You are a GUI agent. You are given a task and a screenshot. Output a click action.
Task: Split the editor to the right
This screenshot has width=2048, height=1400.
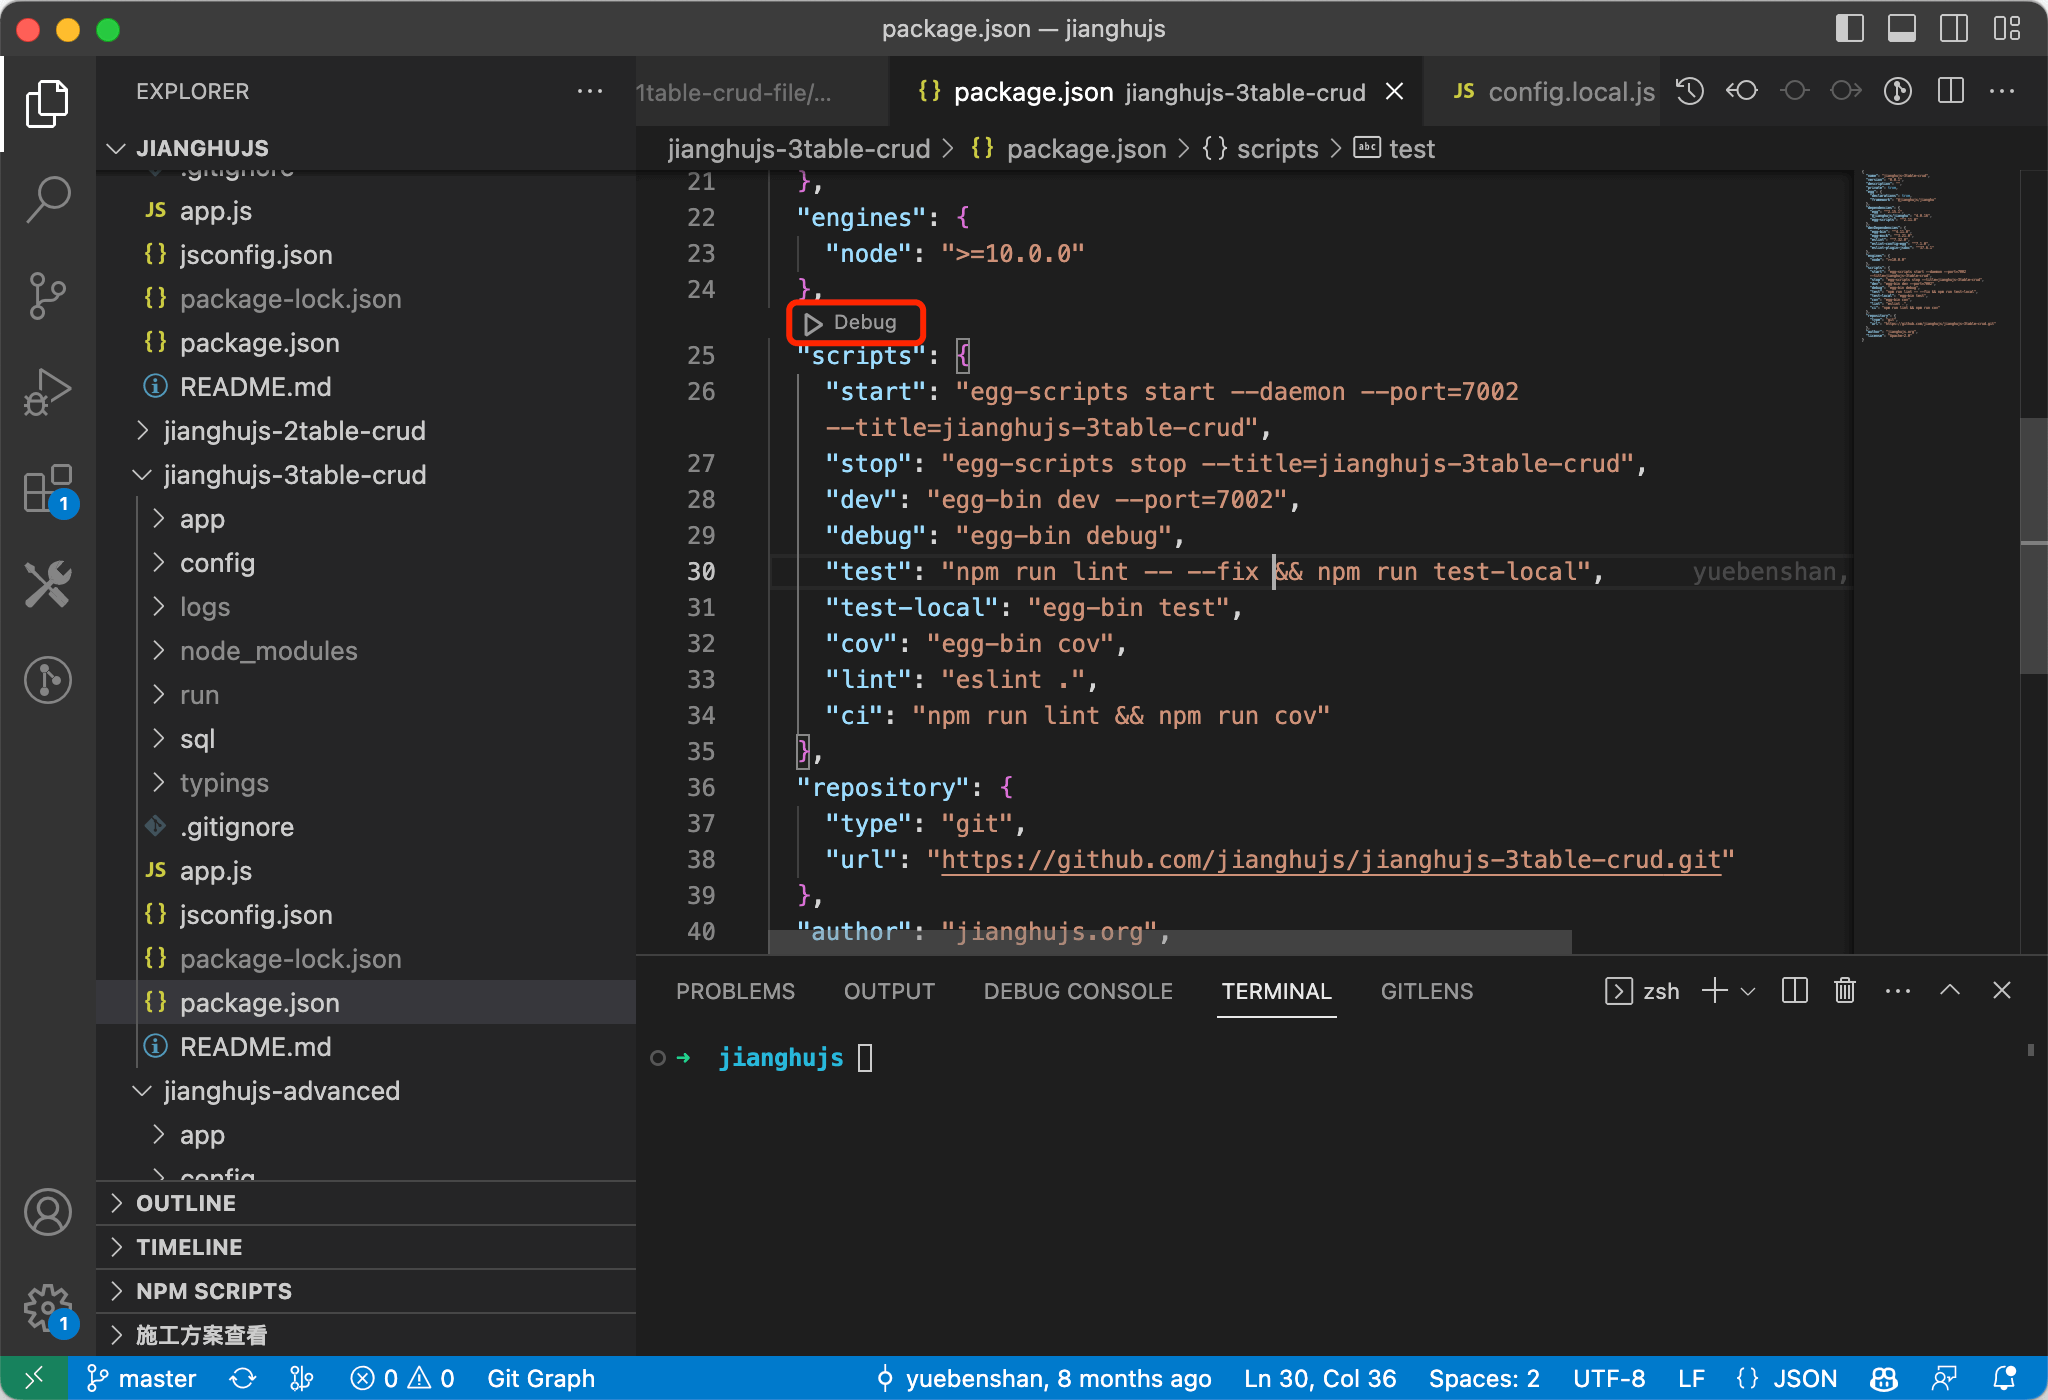click(x=1950, y=91)
